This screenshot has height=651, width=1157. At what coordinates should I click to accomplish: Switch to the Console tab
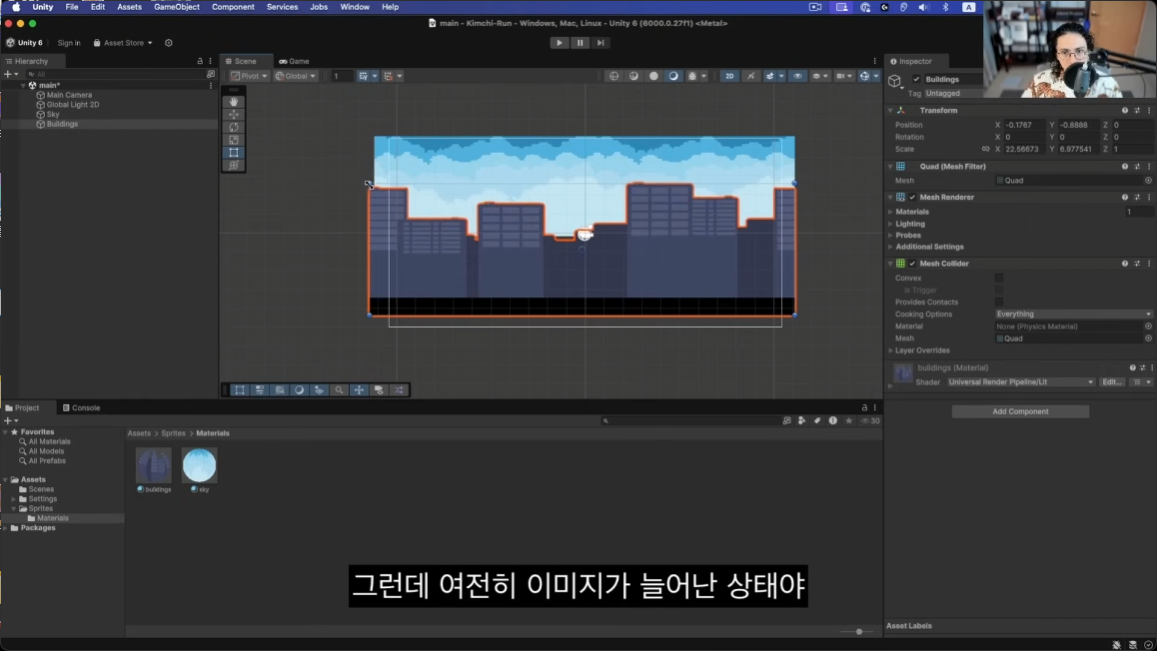[82, 407]
